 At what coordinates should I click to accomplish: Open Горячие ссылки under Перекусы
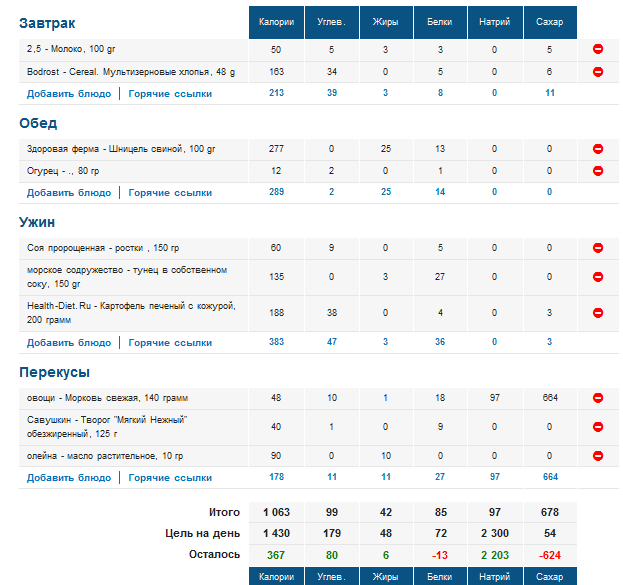click(x=170, y=478)
